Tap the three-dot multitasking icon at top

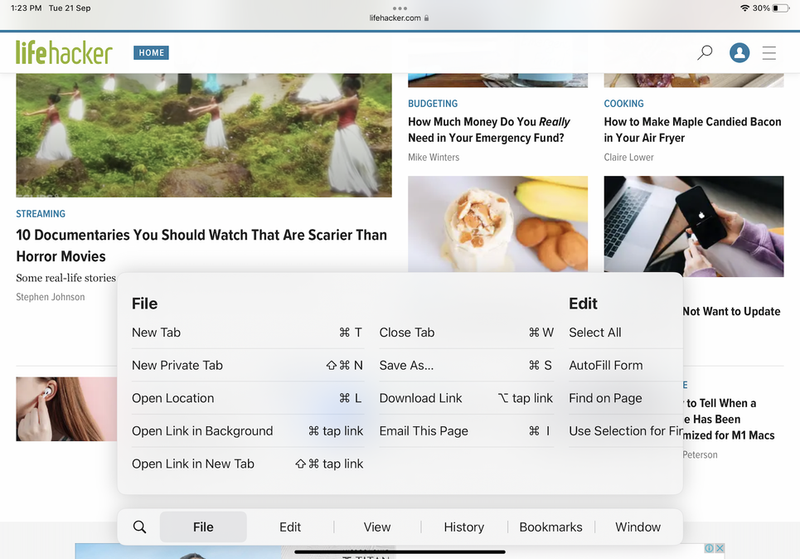[400, 8]
